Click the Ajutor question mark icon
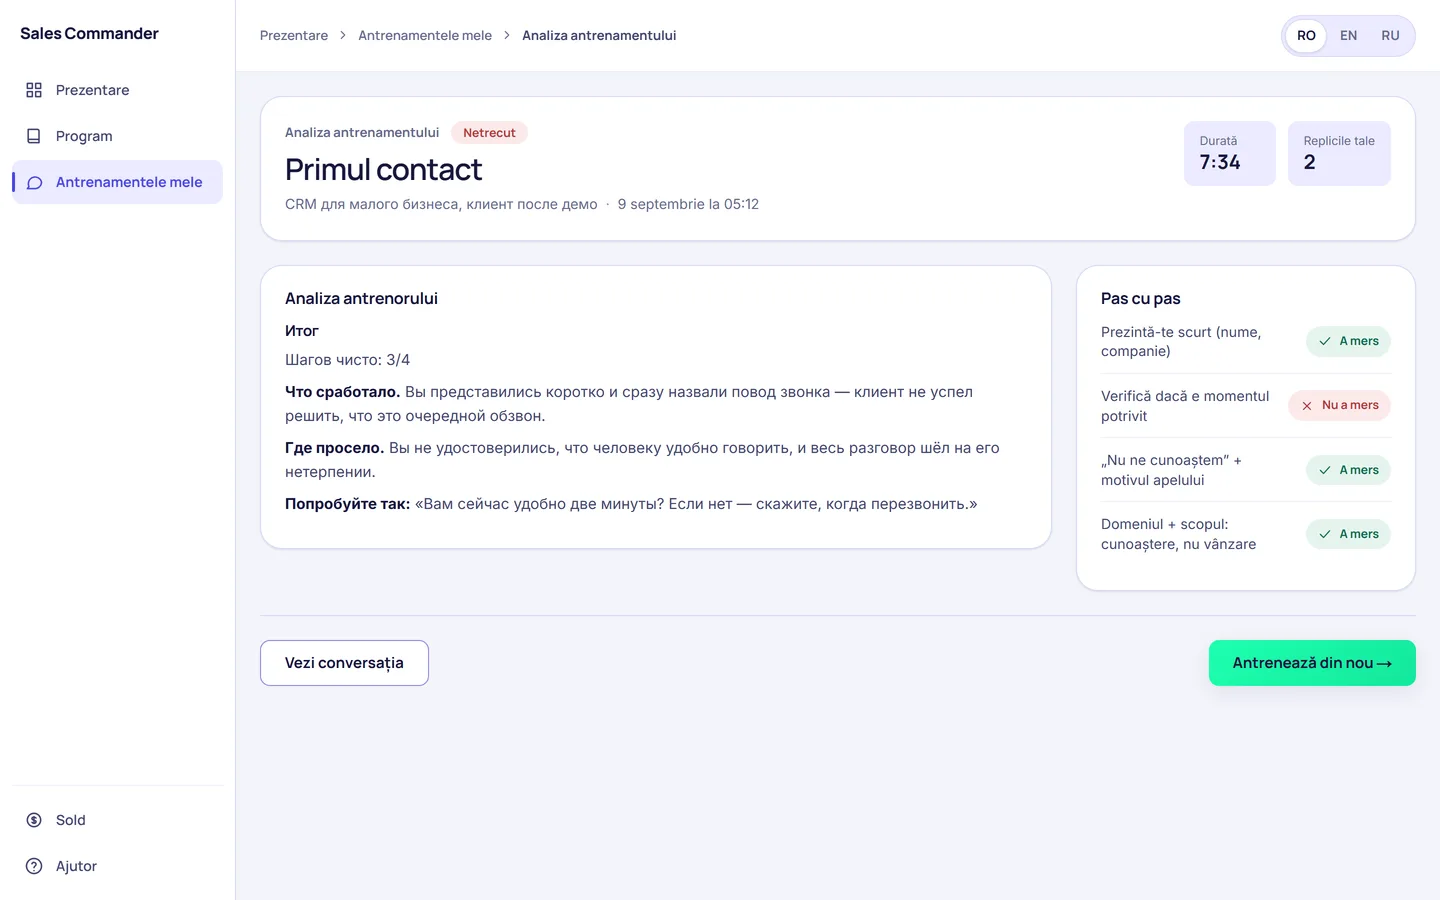 (34, 866)
